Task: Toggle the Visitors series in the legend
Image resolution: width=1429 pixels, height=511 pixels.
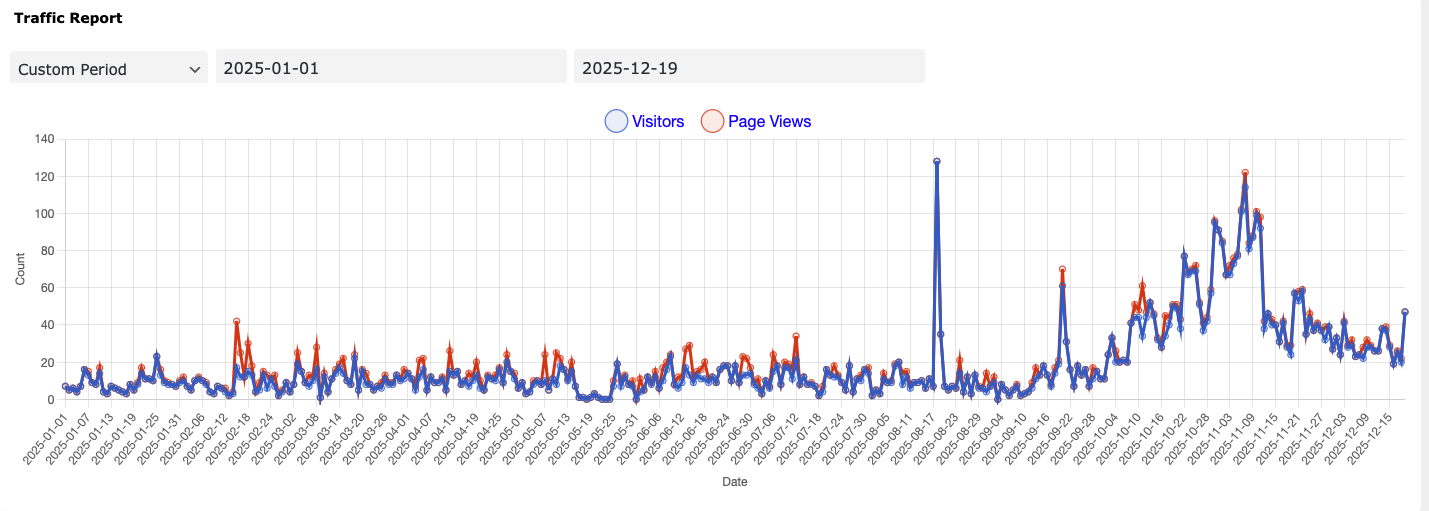Action: (644, 121)
